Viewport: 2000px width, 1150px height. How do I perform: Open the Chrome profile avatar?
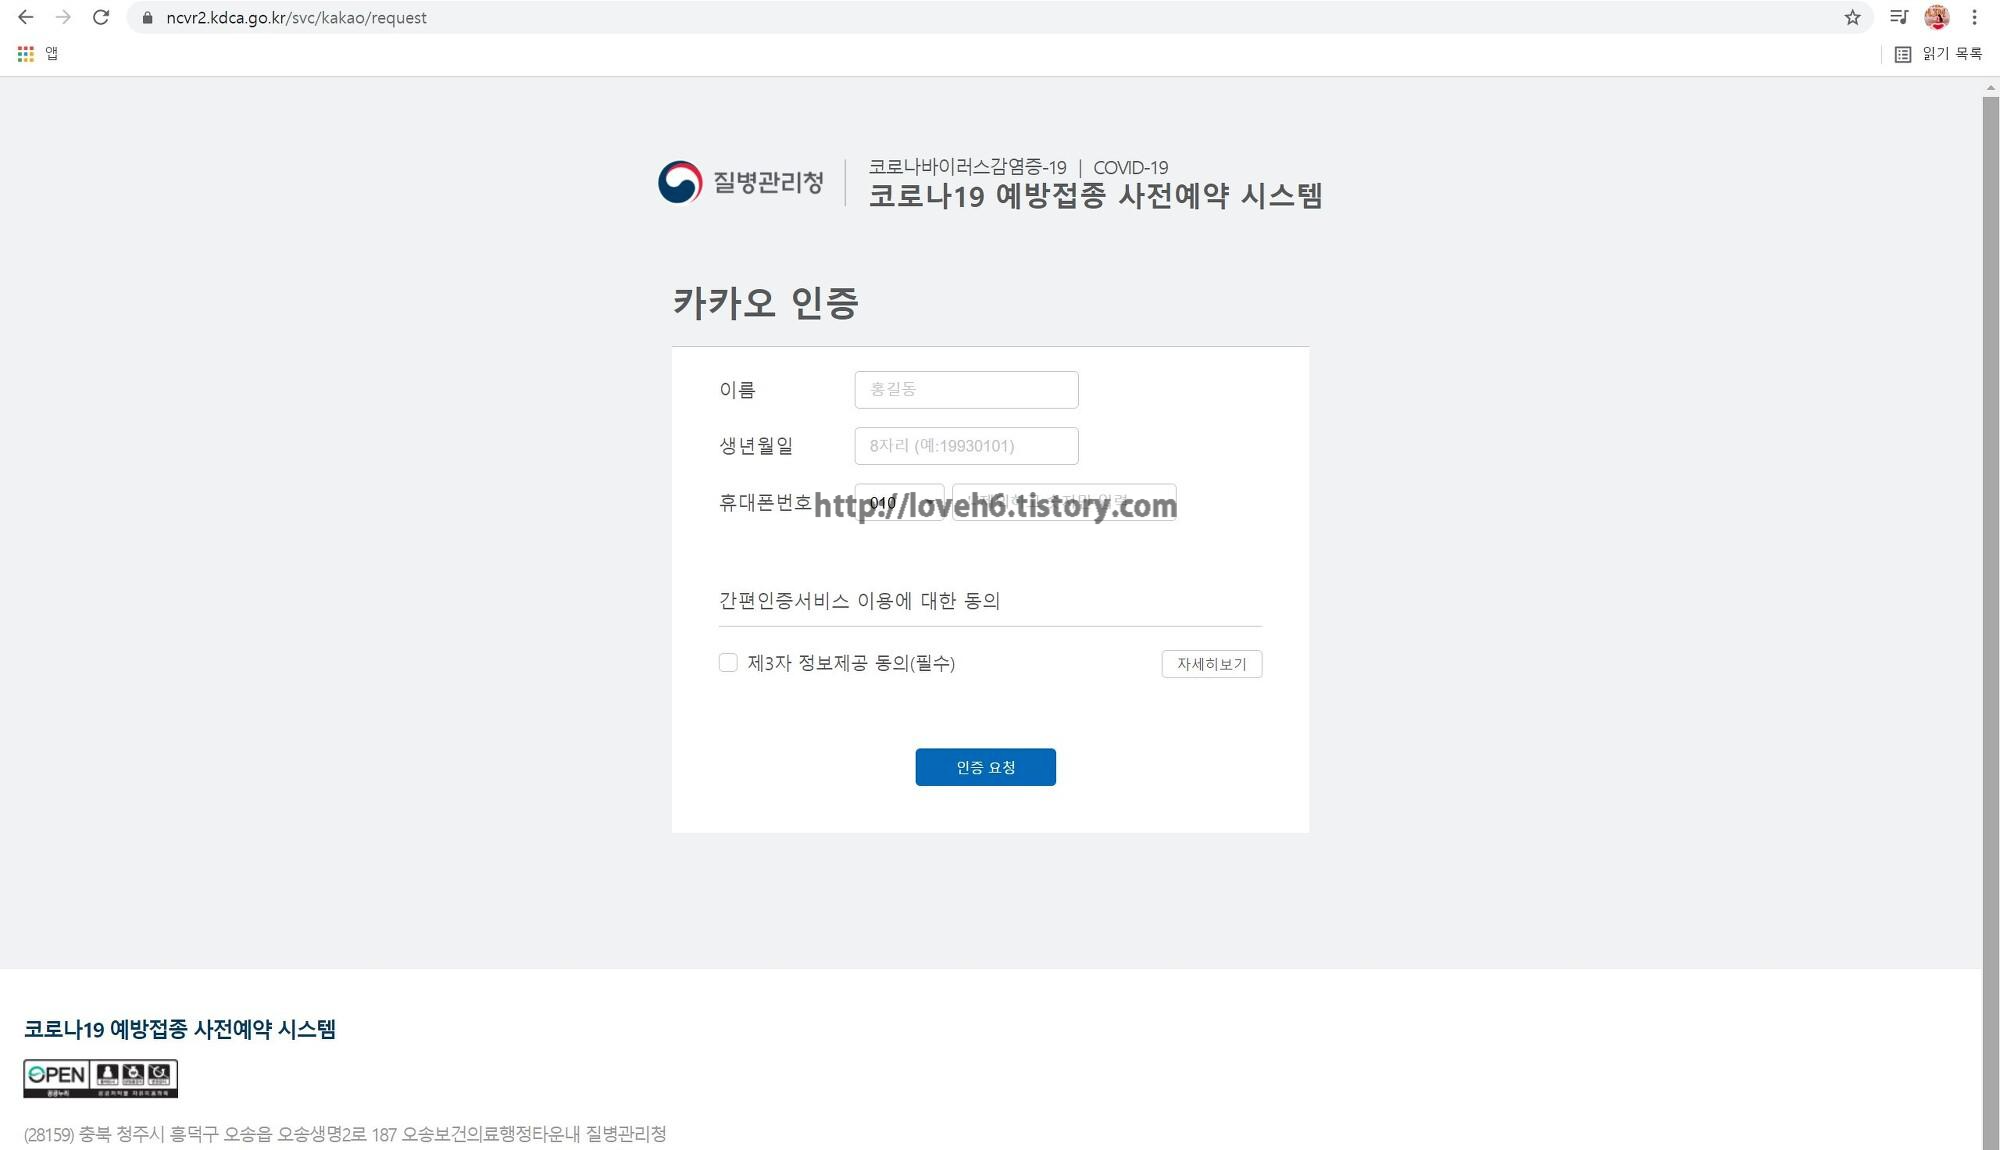[x=1937, y=17]
